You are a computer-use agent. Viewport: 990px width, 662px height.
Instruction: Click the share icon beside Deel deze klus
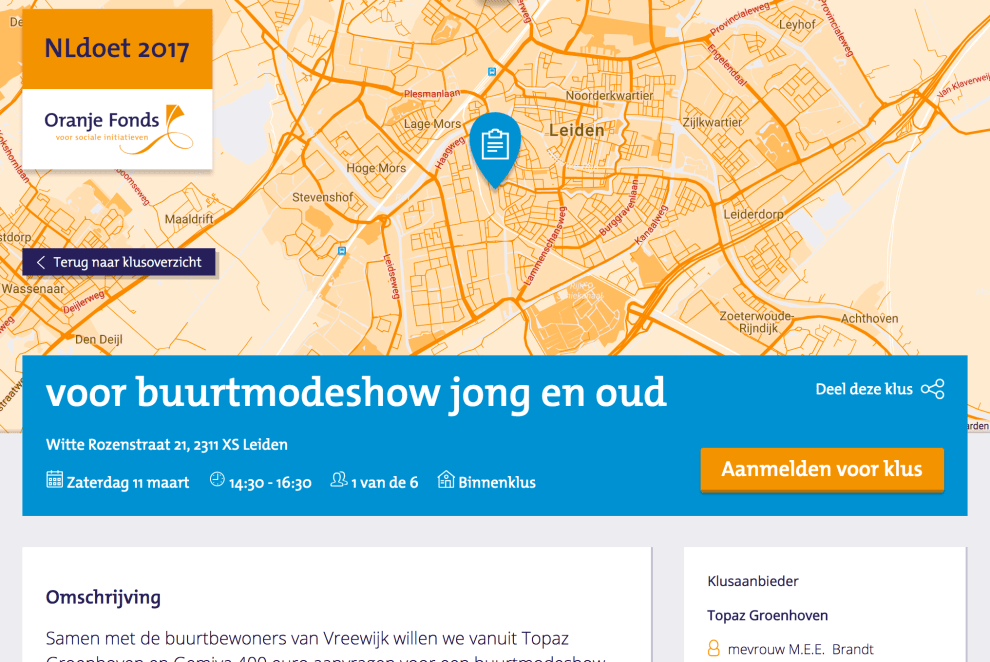point(932,389)
